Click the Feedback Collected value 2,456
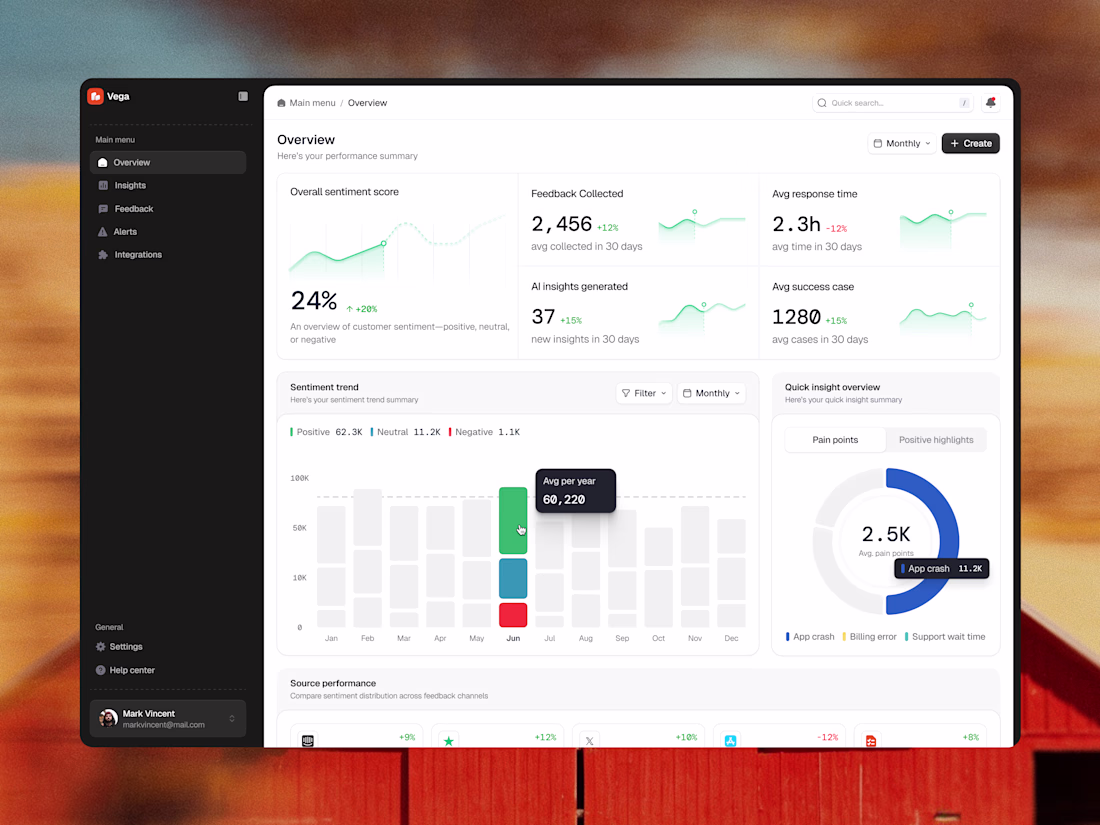Image resolution: width=1100 pixels, height=825 pixels. (561, 224)
